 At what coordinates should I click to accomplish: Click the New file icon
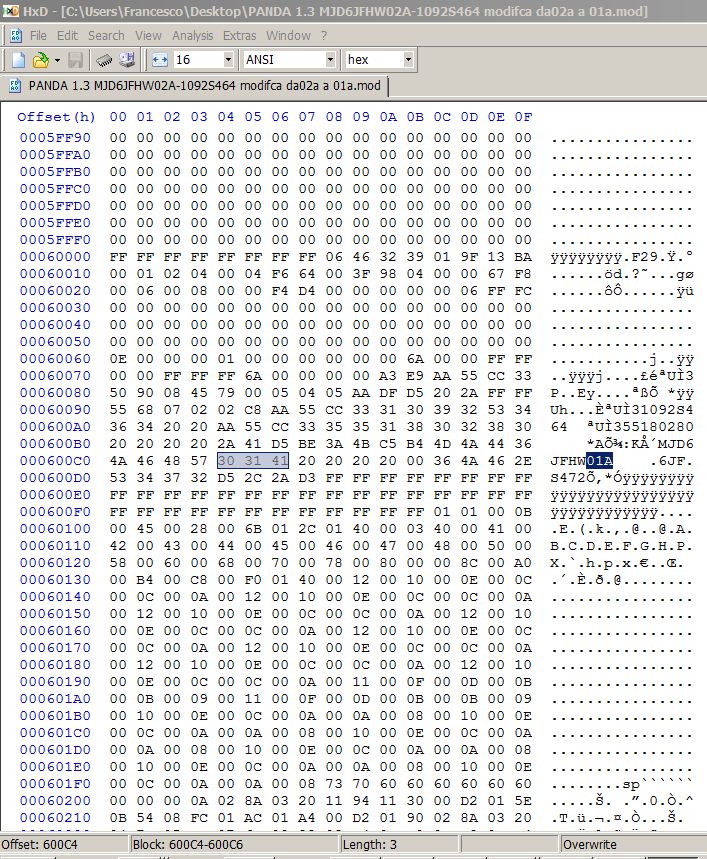[x=18, y=60]
